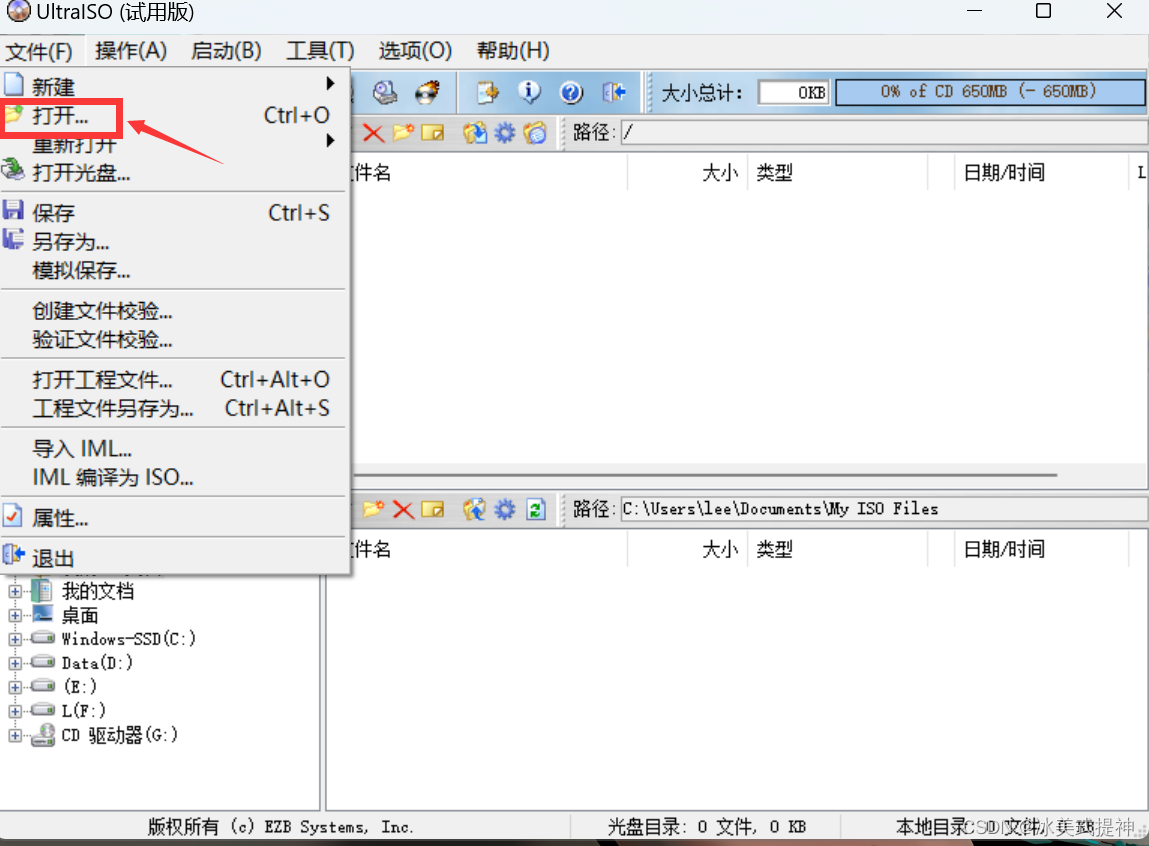
Task: Click the My ISO Files local path field
Action: [884, 509]
